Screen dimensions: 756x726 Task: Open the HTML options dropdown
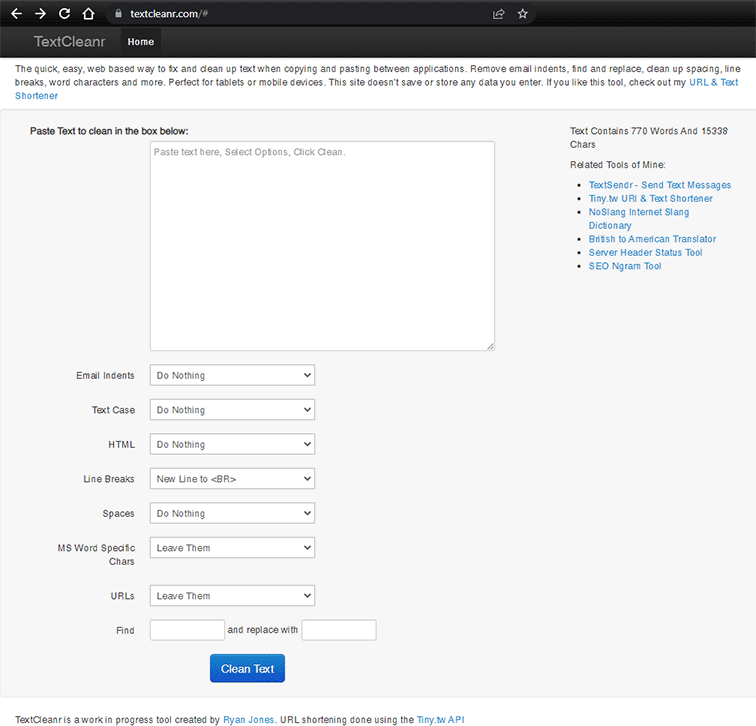pyautogui.click(x=232, y=444)
